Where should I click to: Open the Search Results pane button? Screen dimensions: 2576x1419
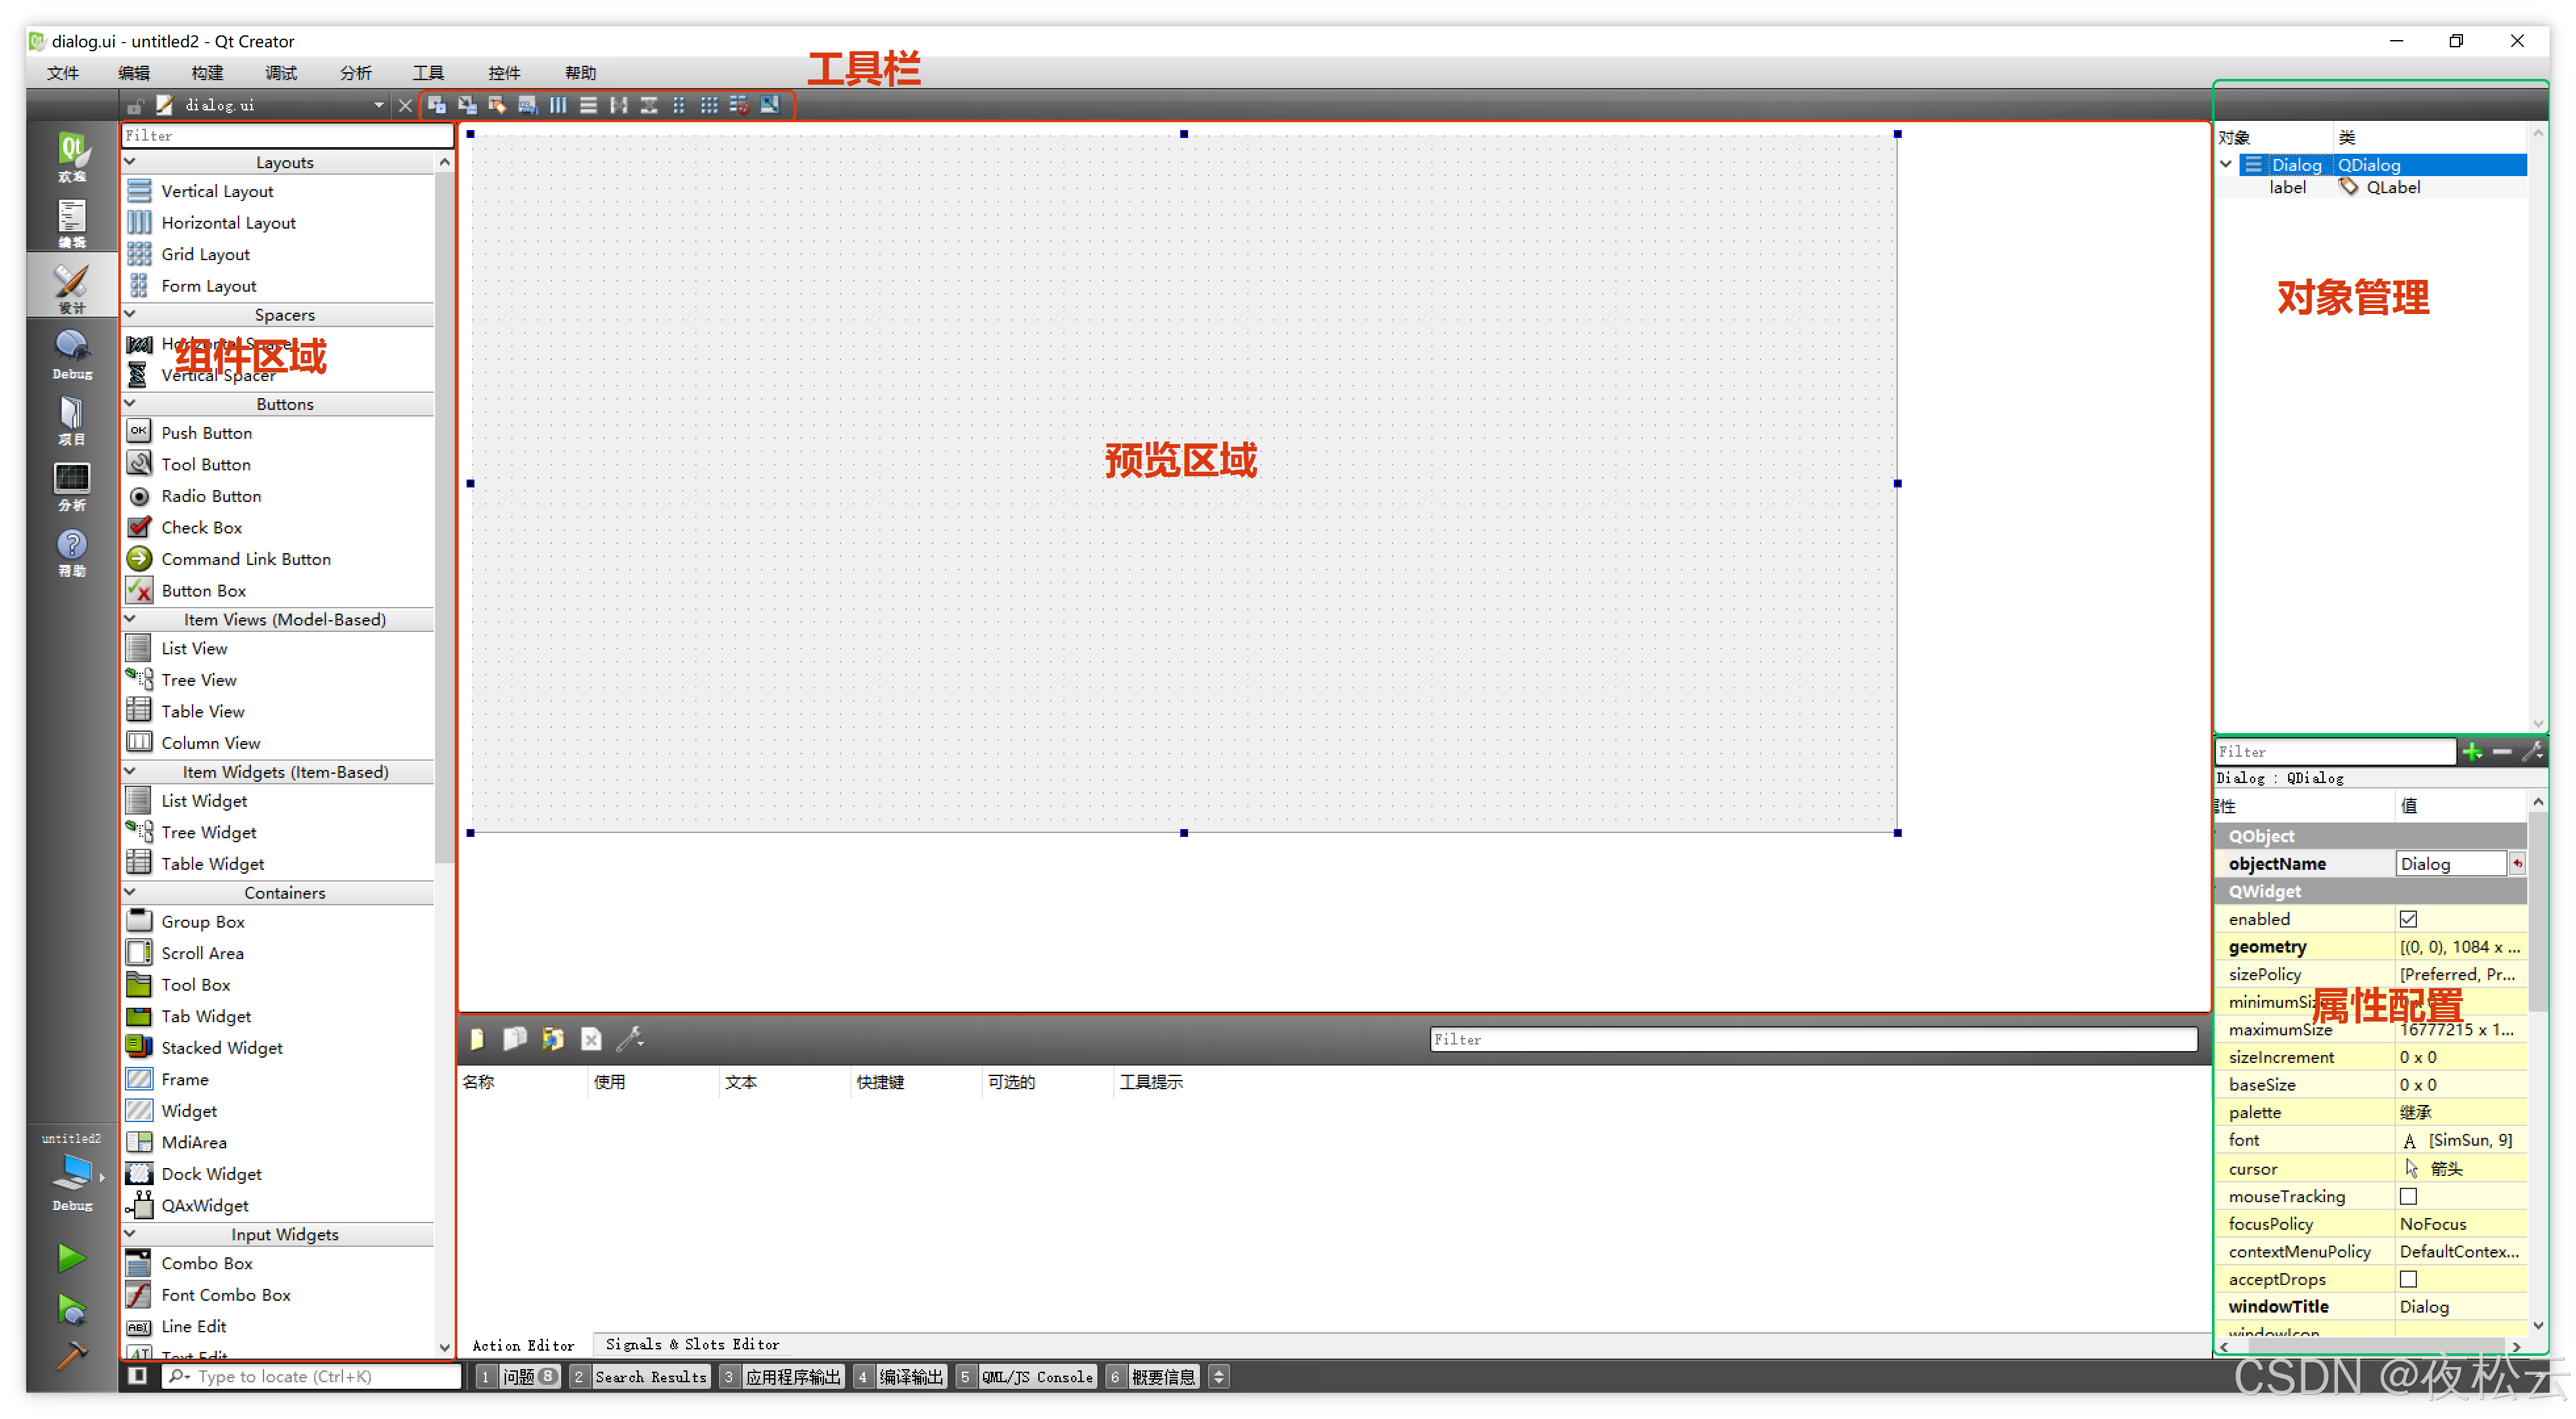650,1377
